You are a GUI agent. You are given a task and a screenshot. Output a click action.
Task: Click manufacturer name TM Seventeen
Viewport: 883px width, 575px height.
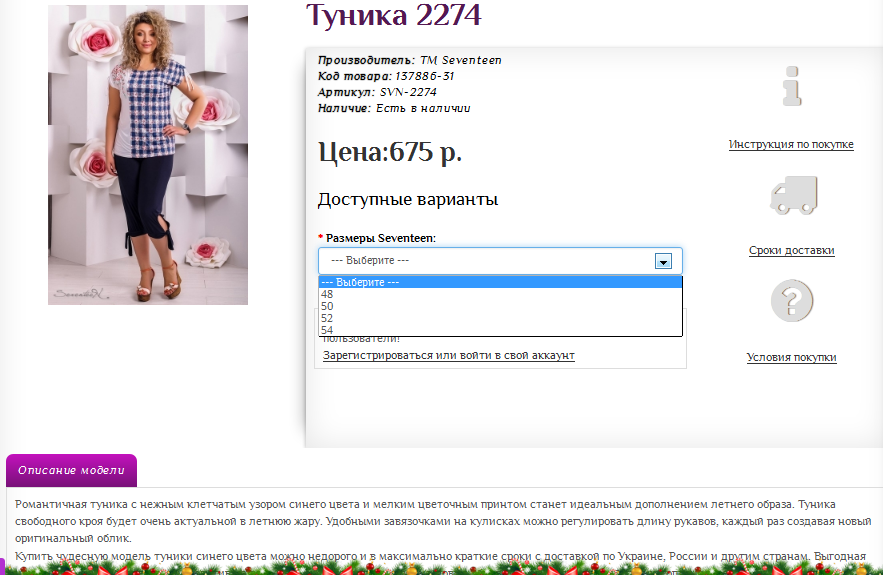click(461, 60)
